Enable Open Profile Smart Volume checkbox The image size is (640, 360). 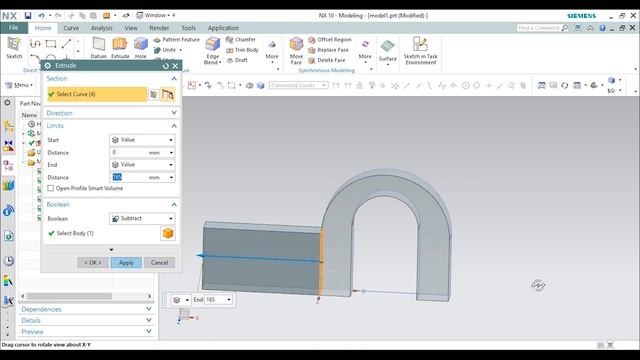pyautogui.click(x=51, y=188)
